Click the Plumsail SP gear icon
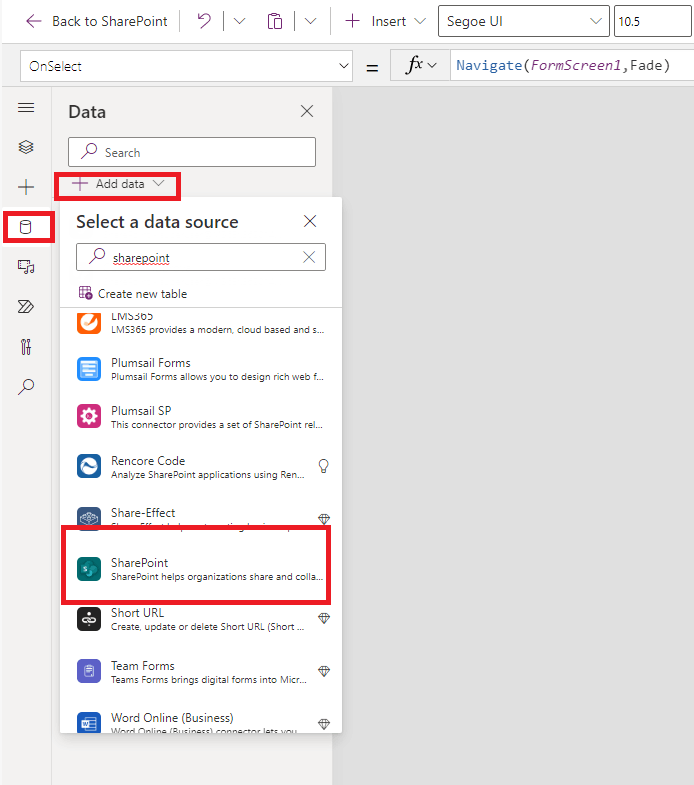The image size is (694, 785). tap(89, 417)
